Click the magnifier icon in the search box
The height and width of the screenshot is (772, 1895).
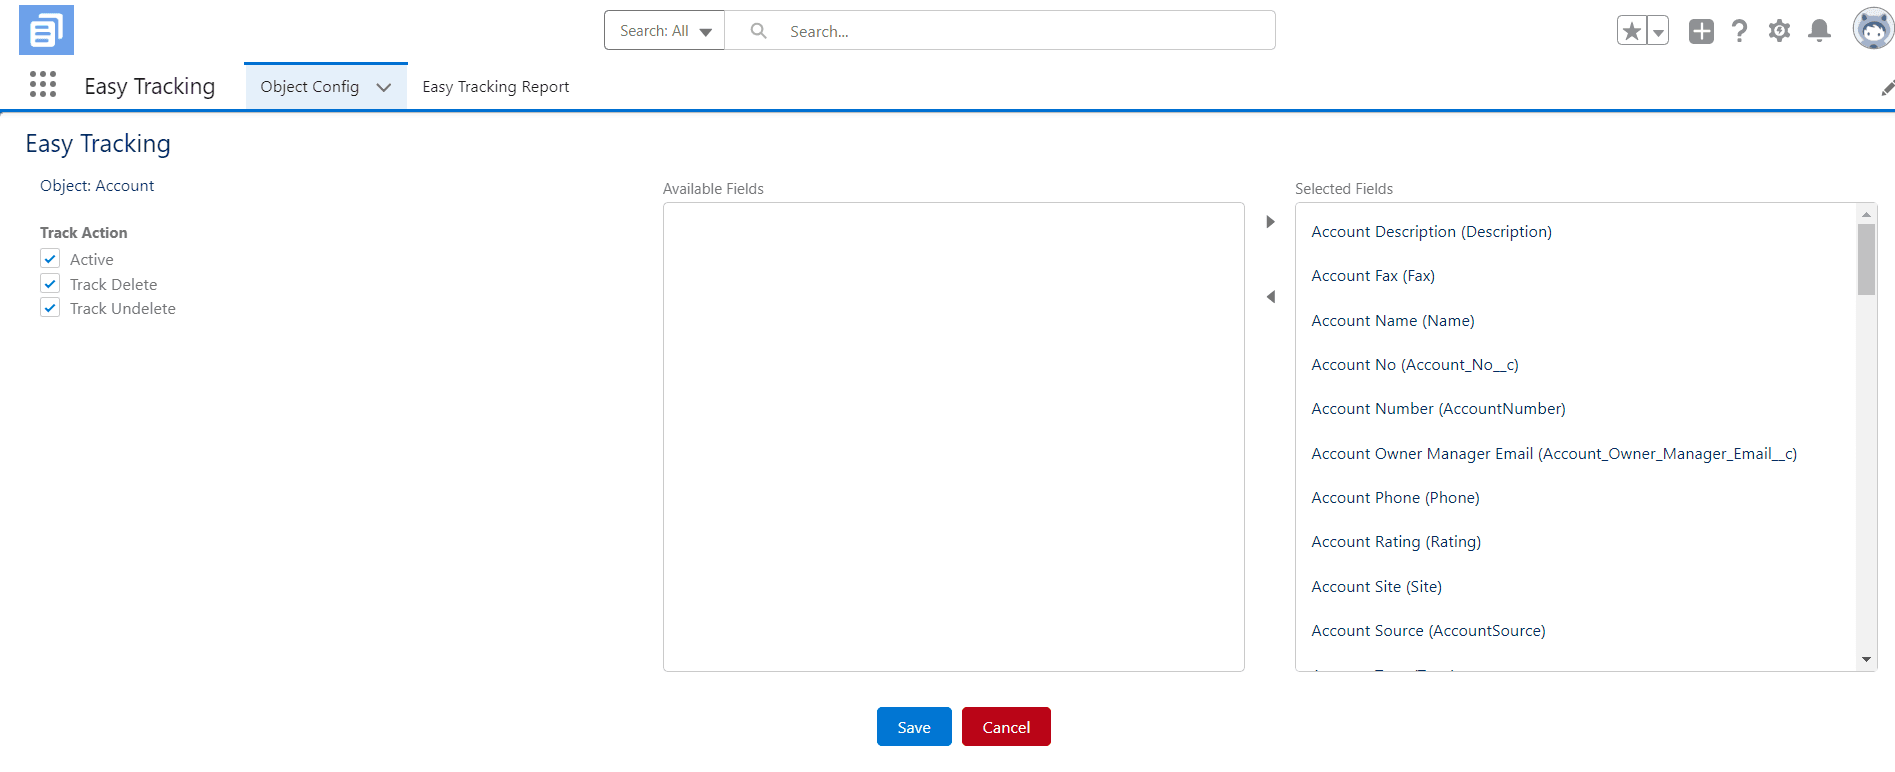[759, 31]
